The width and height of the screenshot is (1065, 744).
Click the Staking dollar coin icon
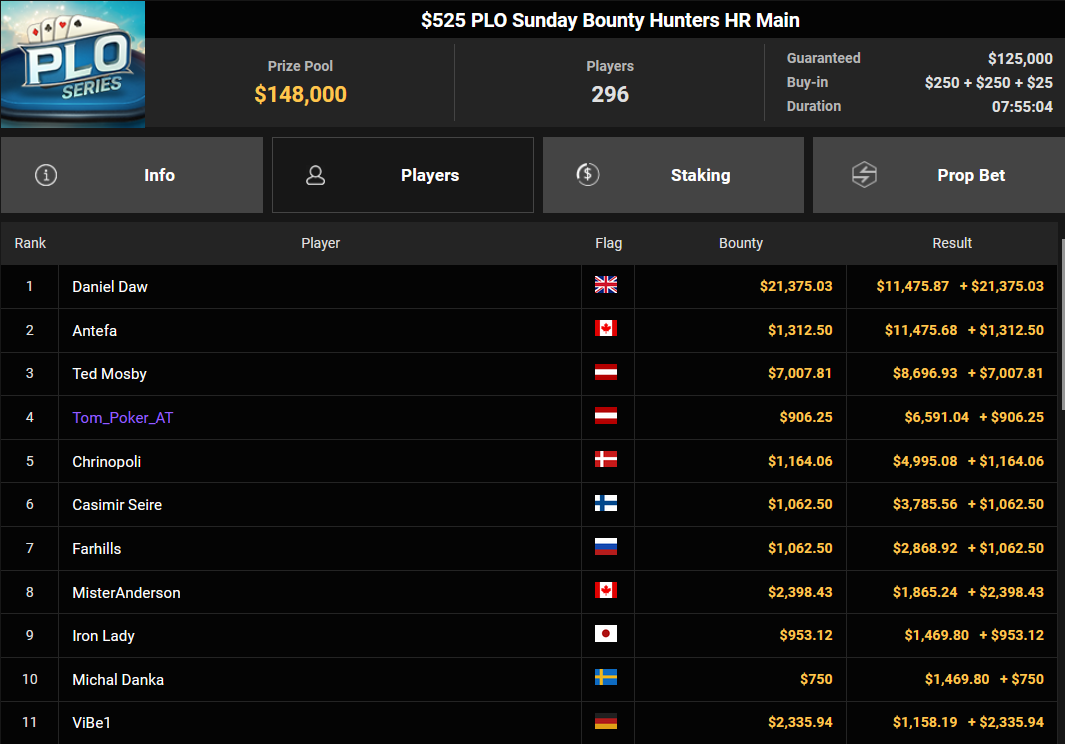[588, 175]
